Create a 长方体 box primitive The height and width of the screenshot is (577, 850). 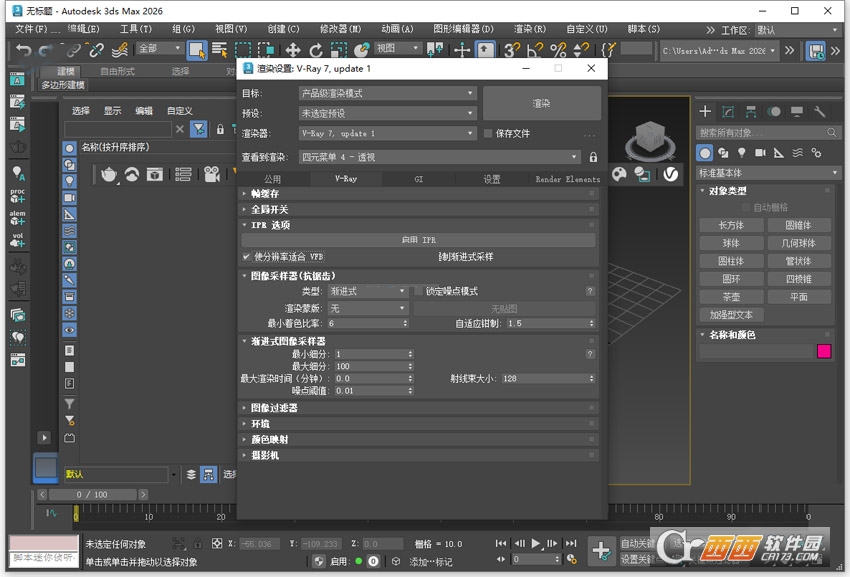pyautogui.click(x=731, y=225)
